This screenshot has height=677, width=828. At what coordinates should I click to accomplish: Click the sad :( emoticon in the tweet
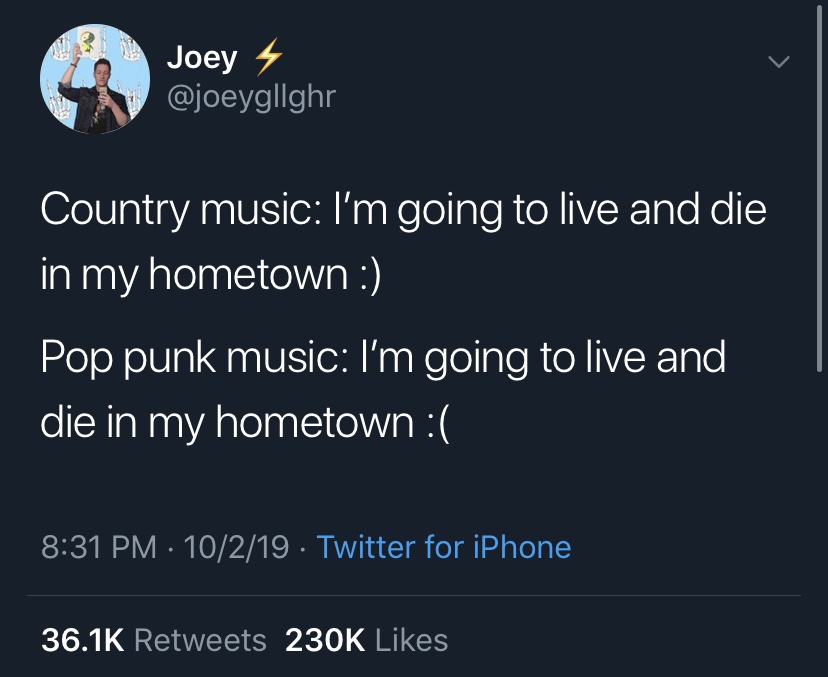[x=436, y=424]
